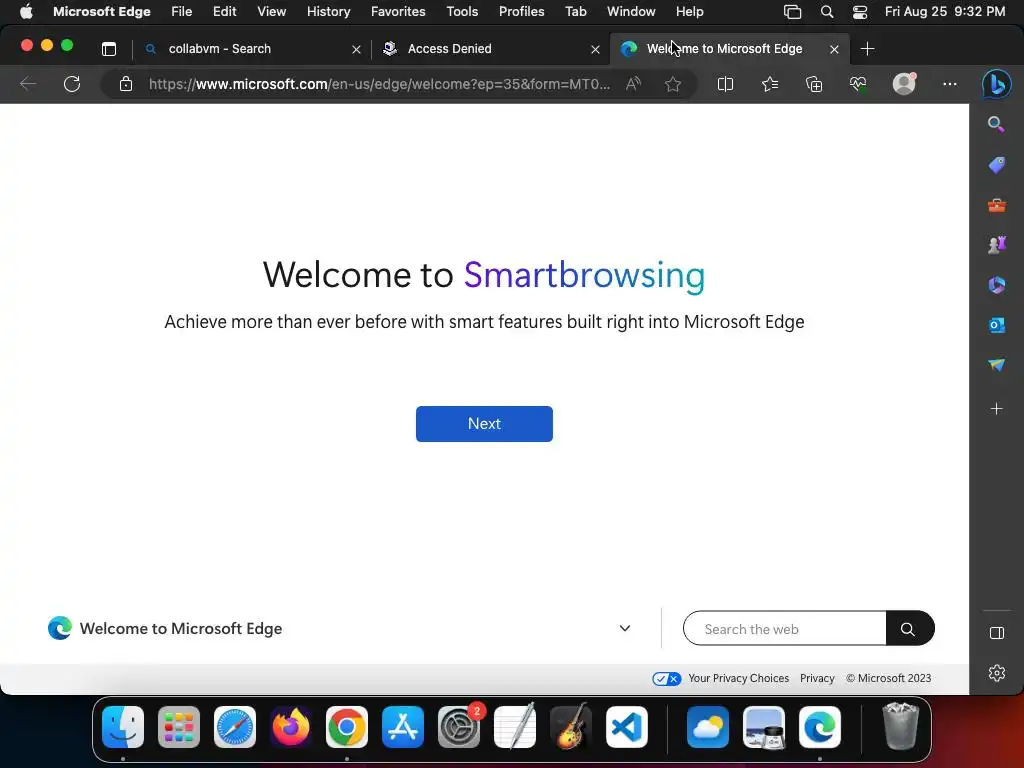Click the web search magnifier button
The image size is (1024, 768).
coord(908,629)
